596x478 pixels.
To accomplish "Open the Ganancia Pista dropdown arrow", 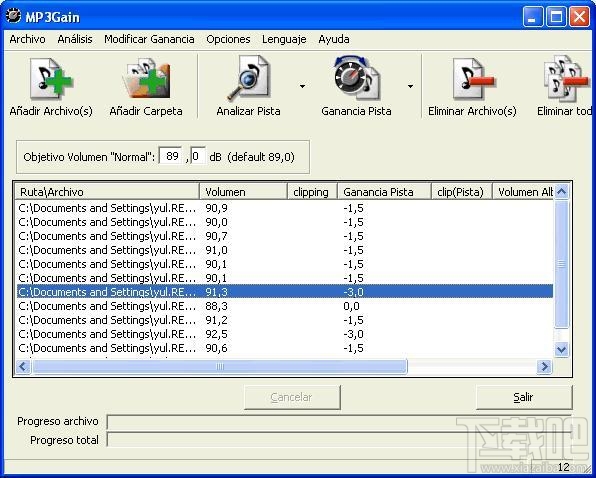I will click(x=410, y=87).
